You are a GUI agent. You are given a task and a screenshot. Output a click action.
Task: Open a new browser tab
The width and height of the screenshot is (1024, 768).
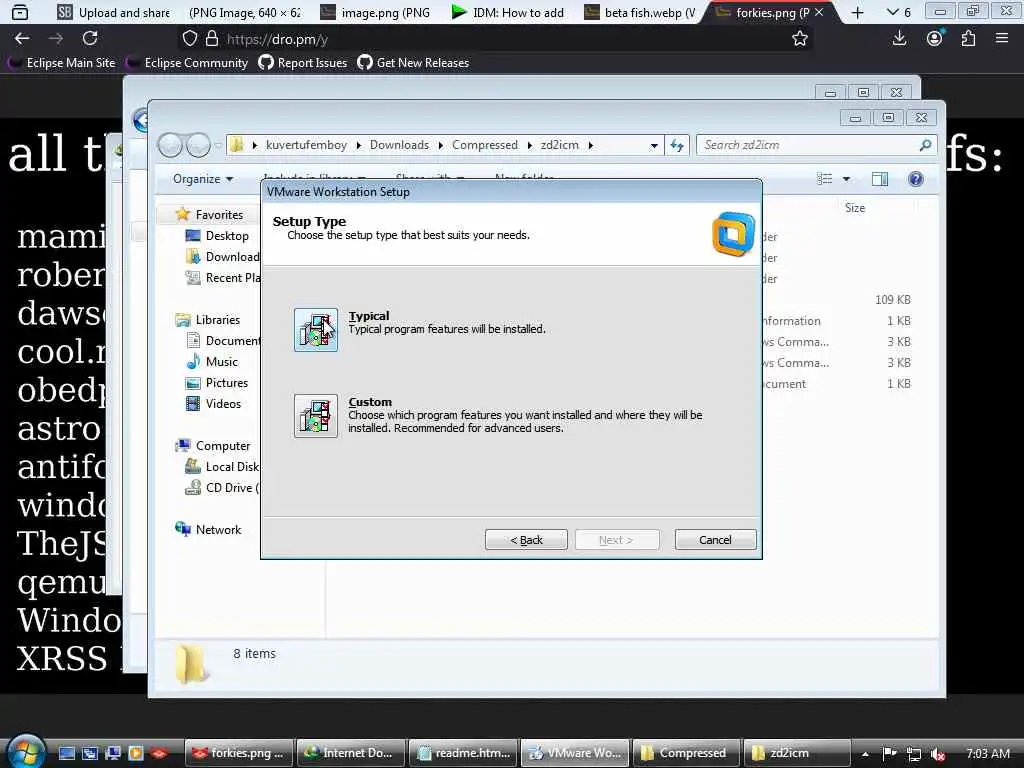click(857, 12)
